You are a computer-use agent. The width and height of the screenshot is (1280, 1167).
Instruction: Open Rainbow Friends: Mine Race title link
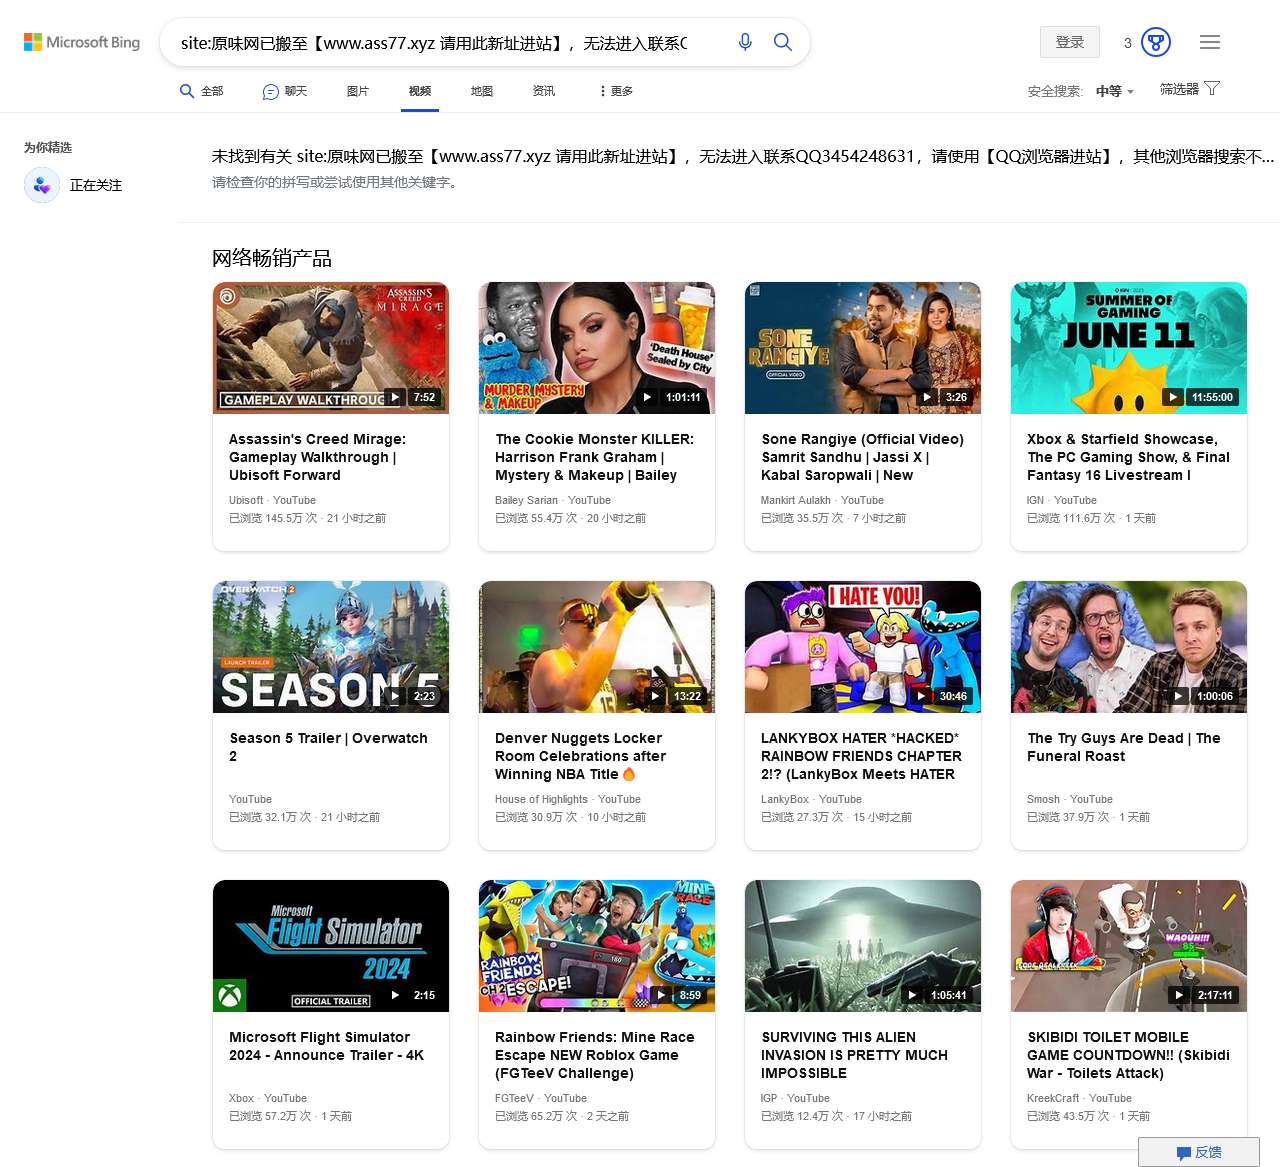[594, 1055]
